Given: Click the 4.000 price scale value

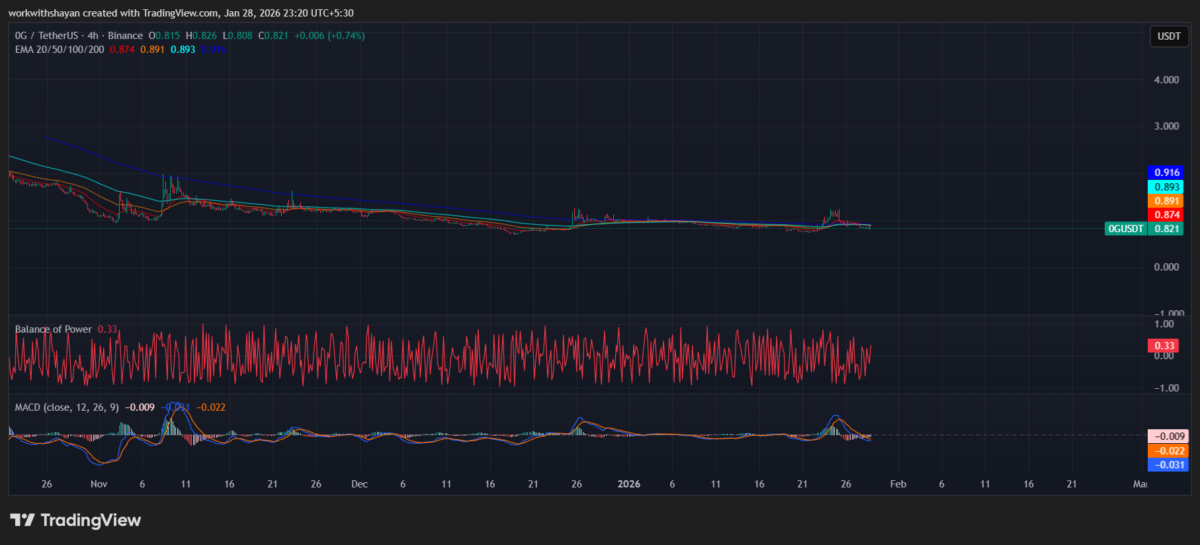Looking at the screenshot, I should [x=1167, y=80].
